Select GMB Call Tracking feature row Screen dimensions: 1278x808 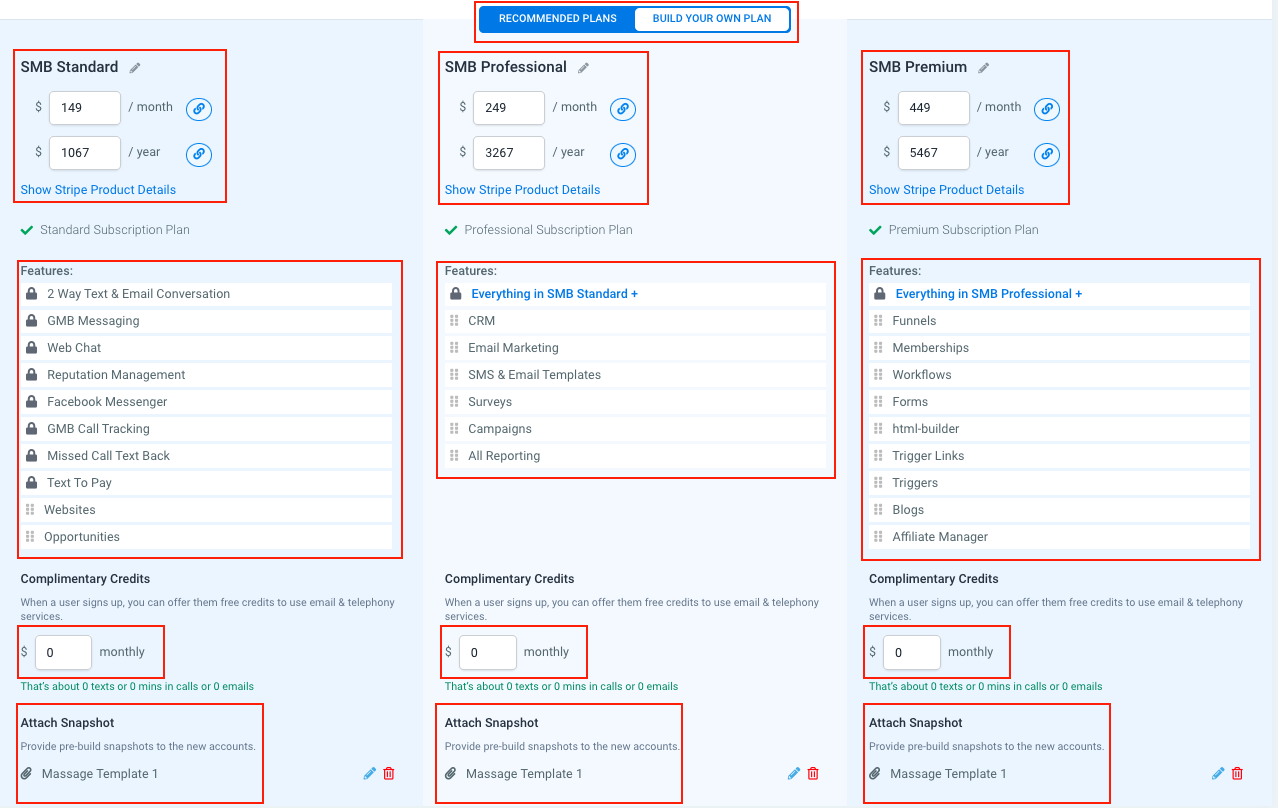(207, 429)
